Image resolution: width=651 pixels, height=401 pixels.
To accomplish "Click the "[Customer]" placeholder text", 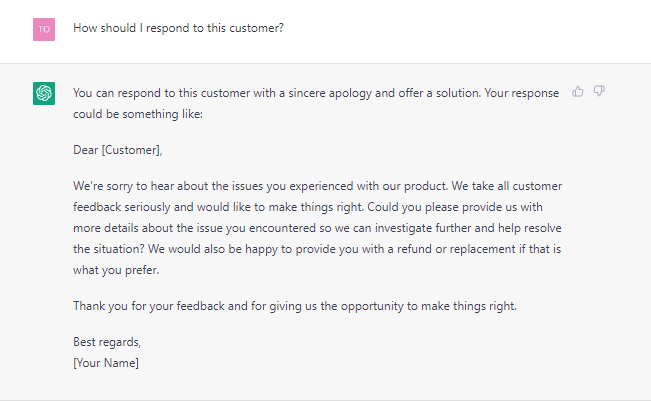I will tap(131, 150).
